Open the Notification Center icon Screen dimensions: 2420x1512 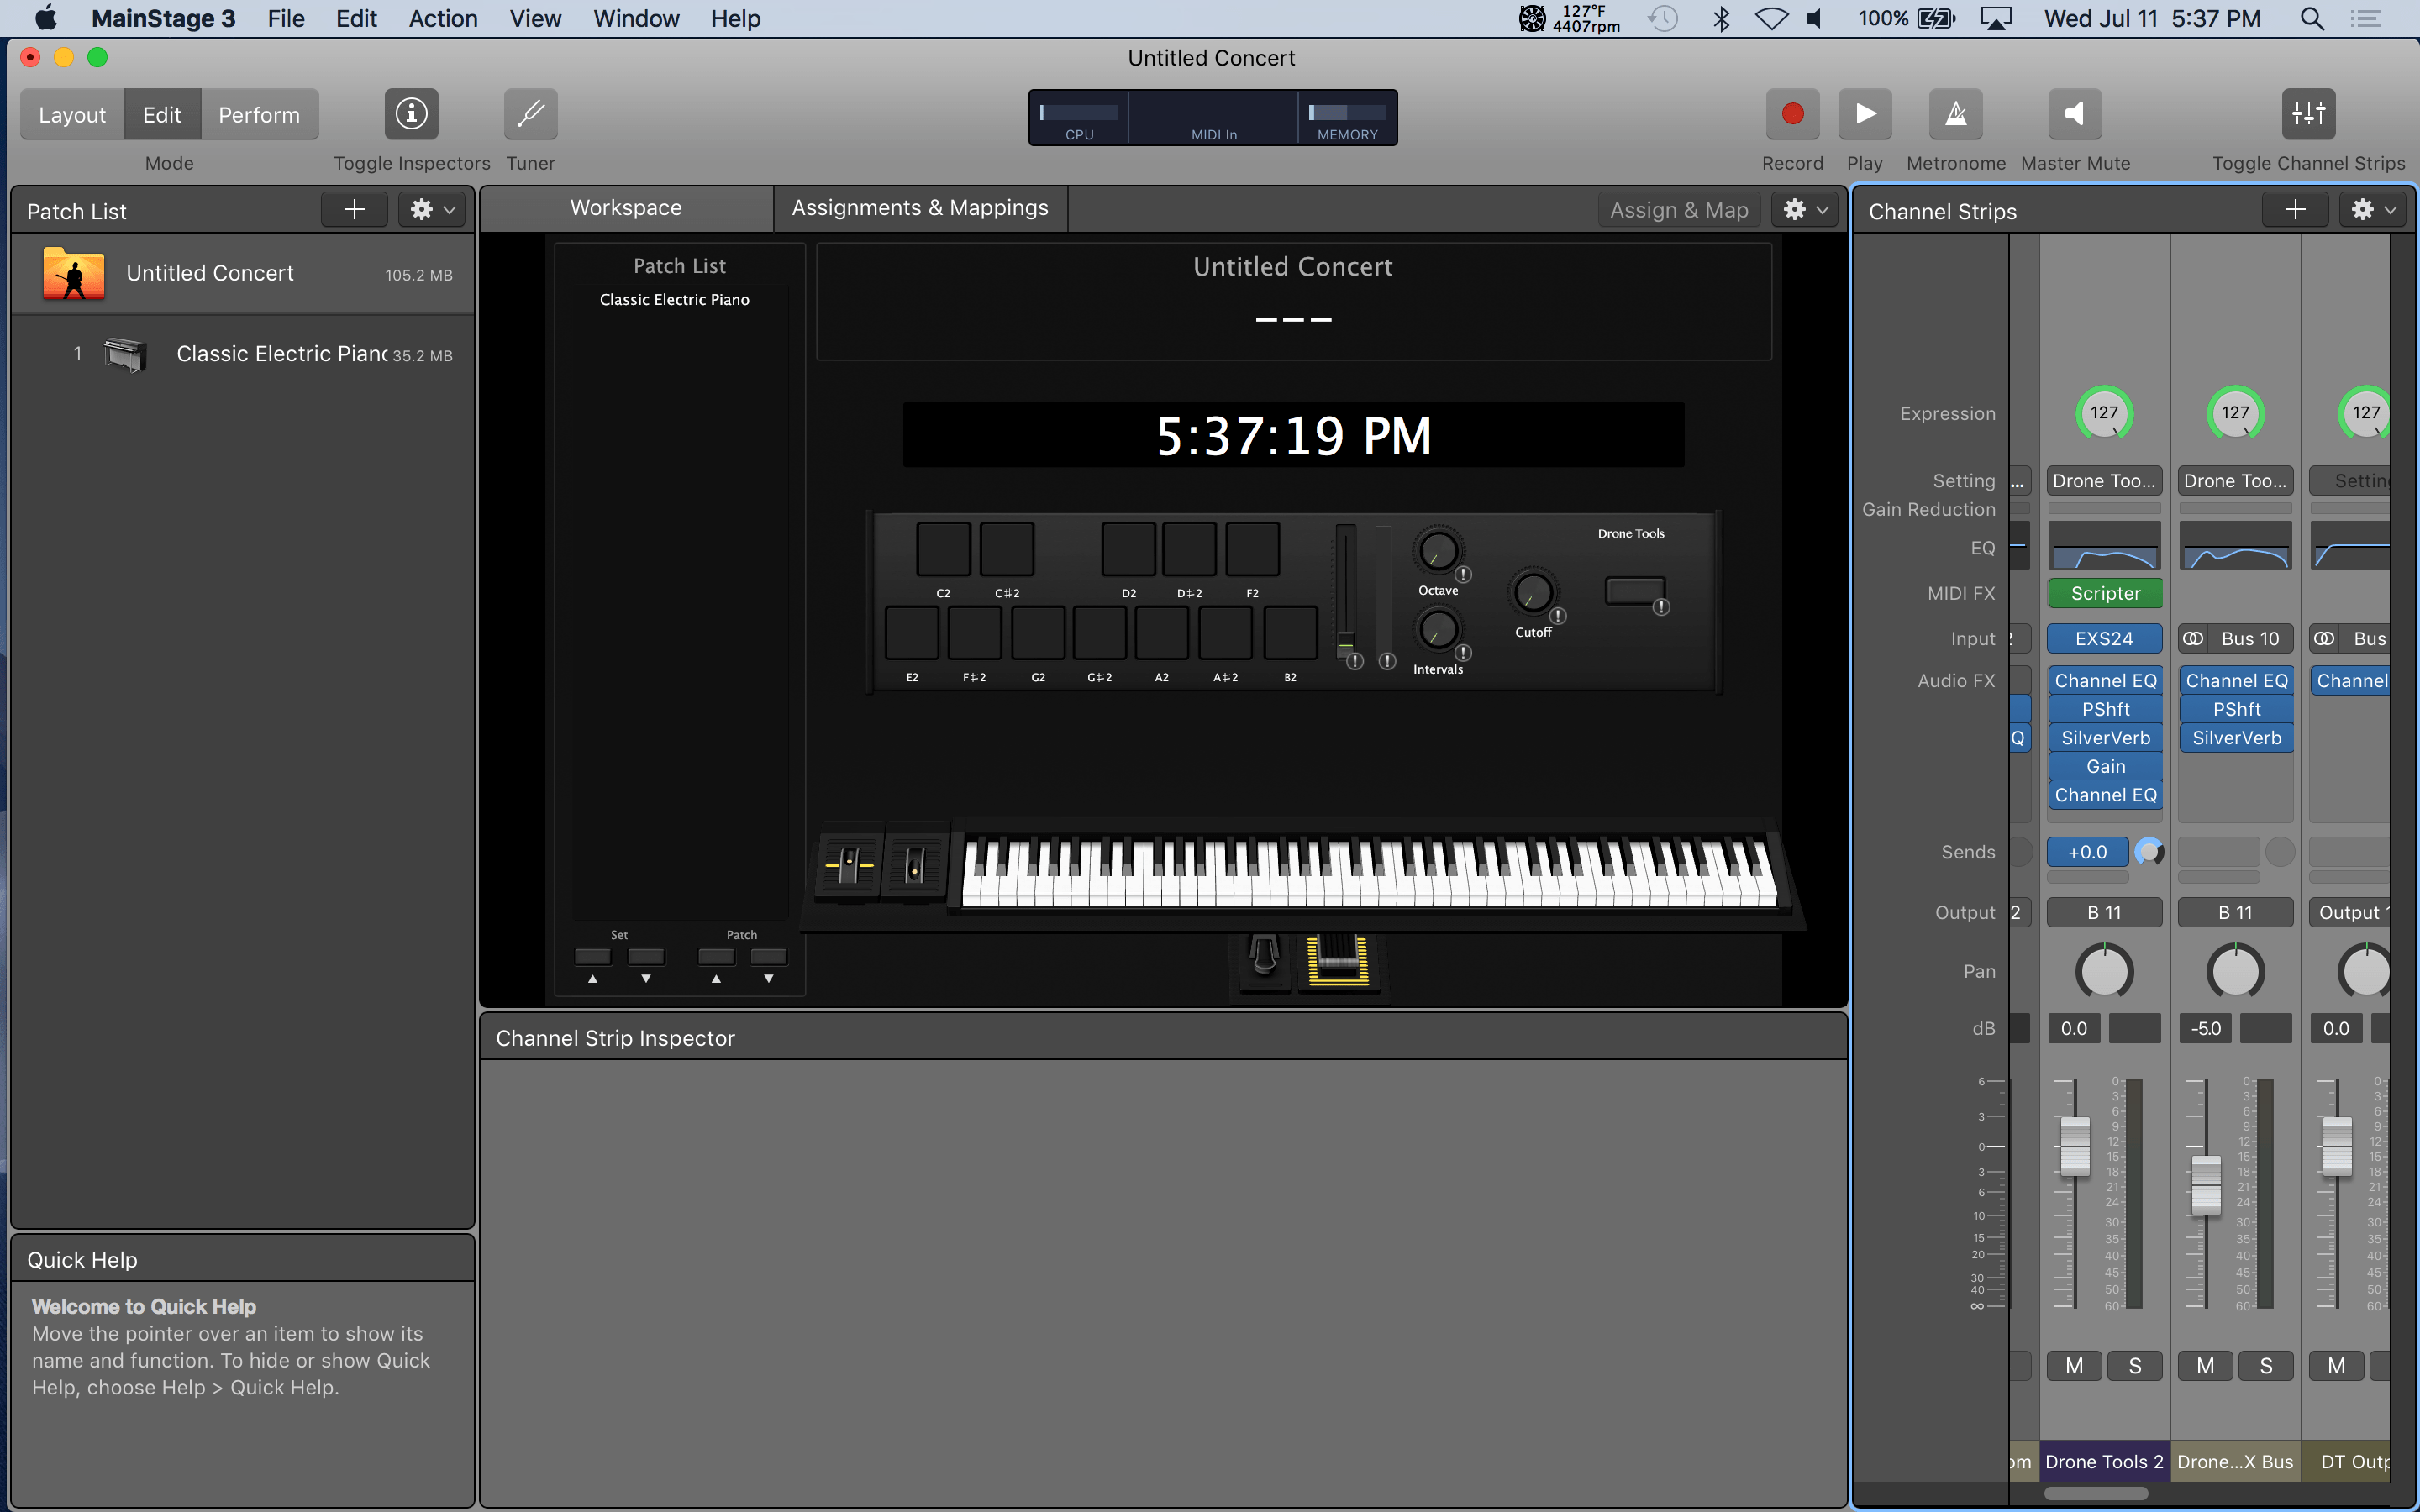pyautogui.click(x=2366, y=18)
